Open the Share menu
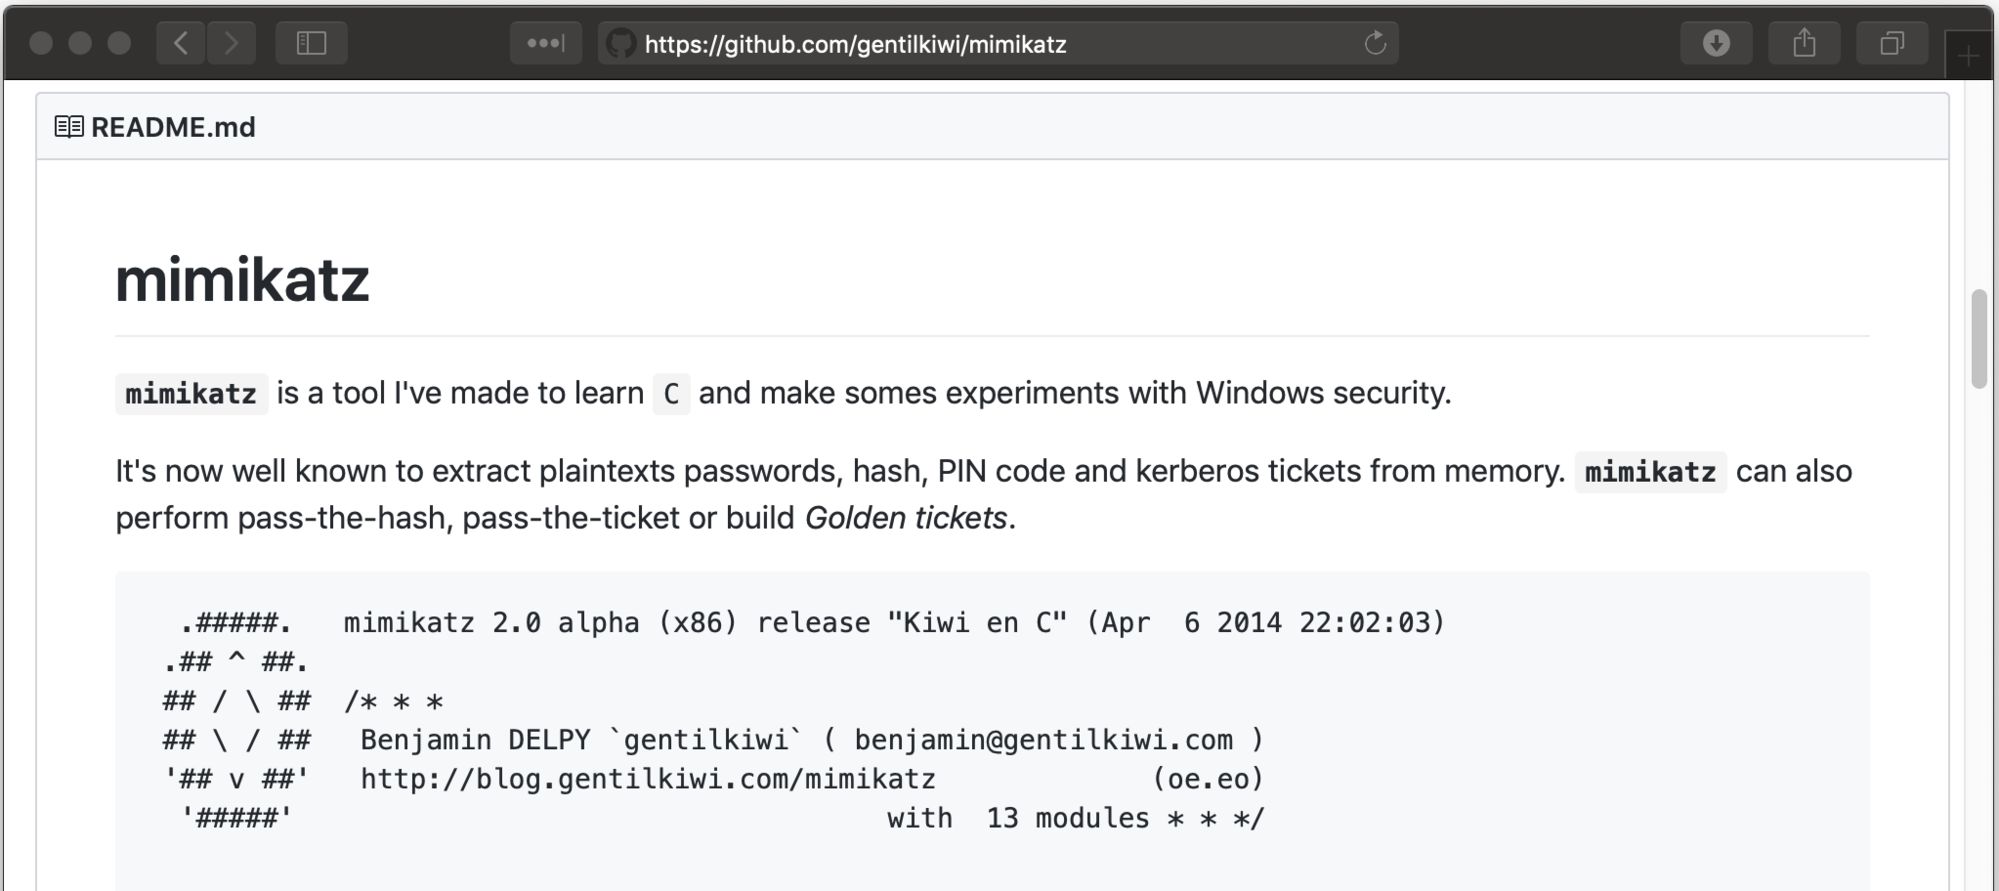This screenshot has height=891, width=1999. [1803, 43]
